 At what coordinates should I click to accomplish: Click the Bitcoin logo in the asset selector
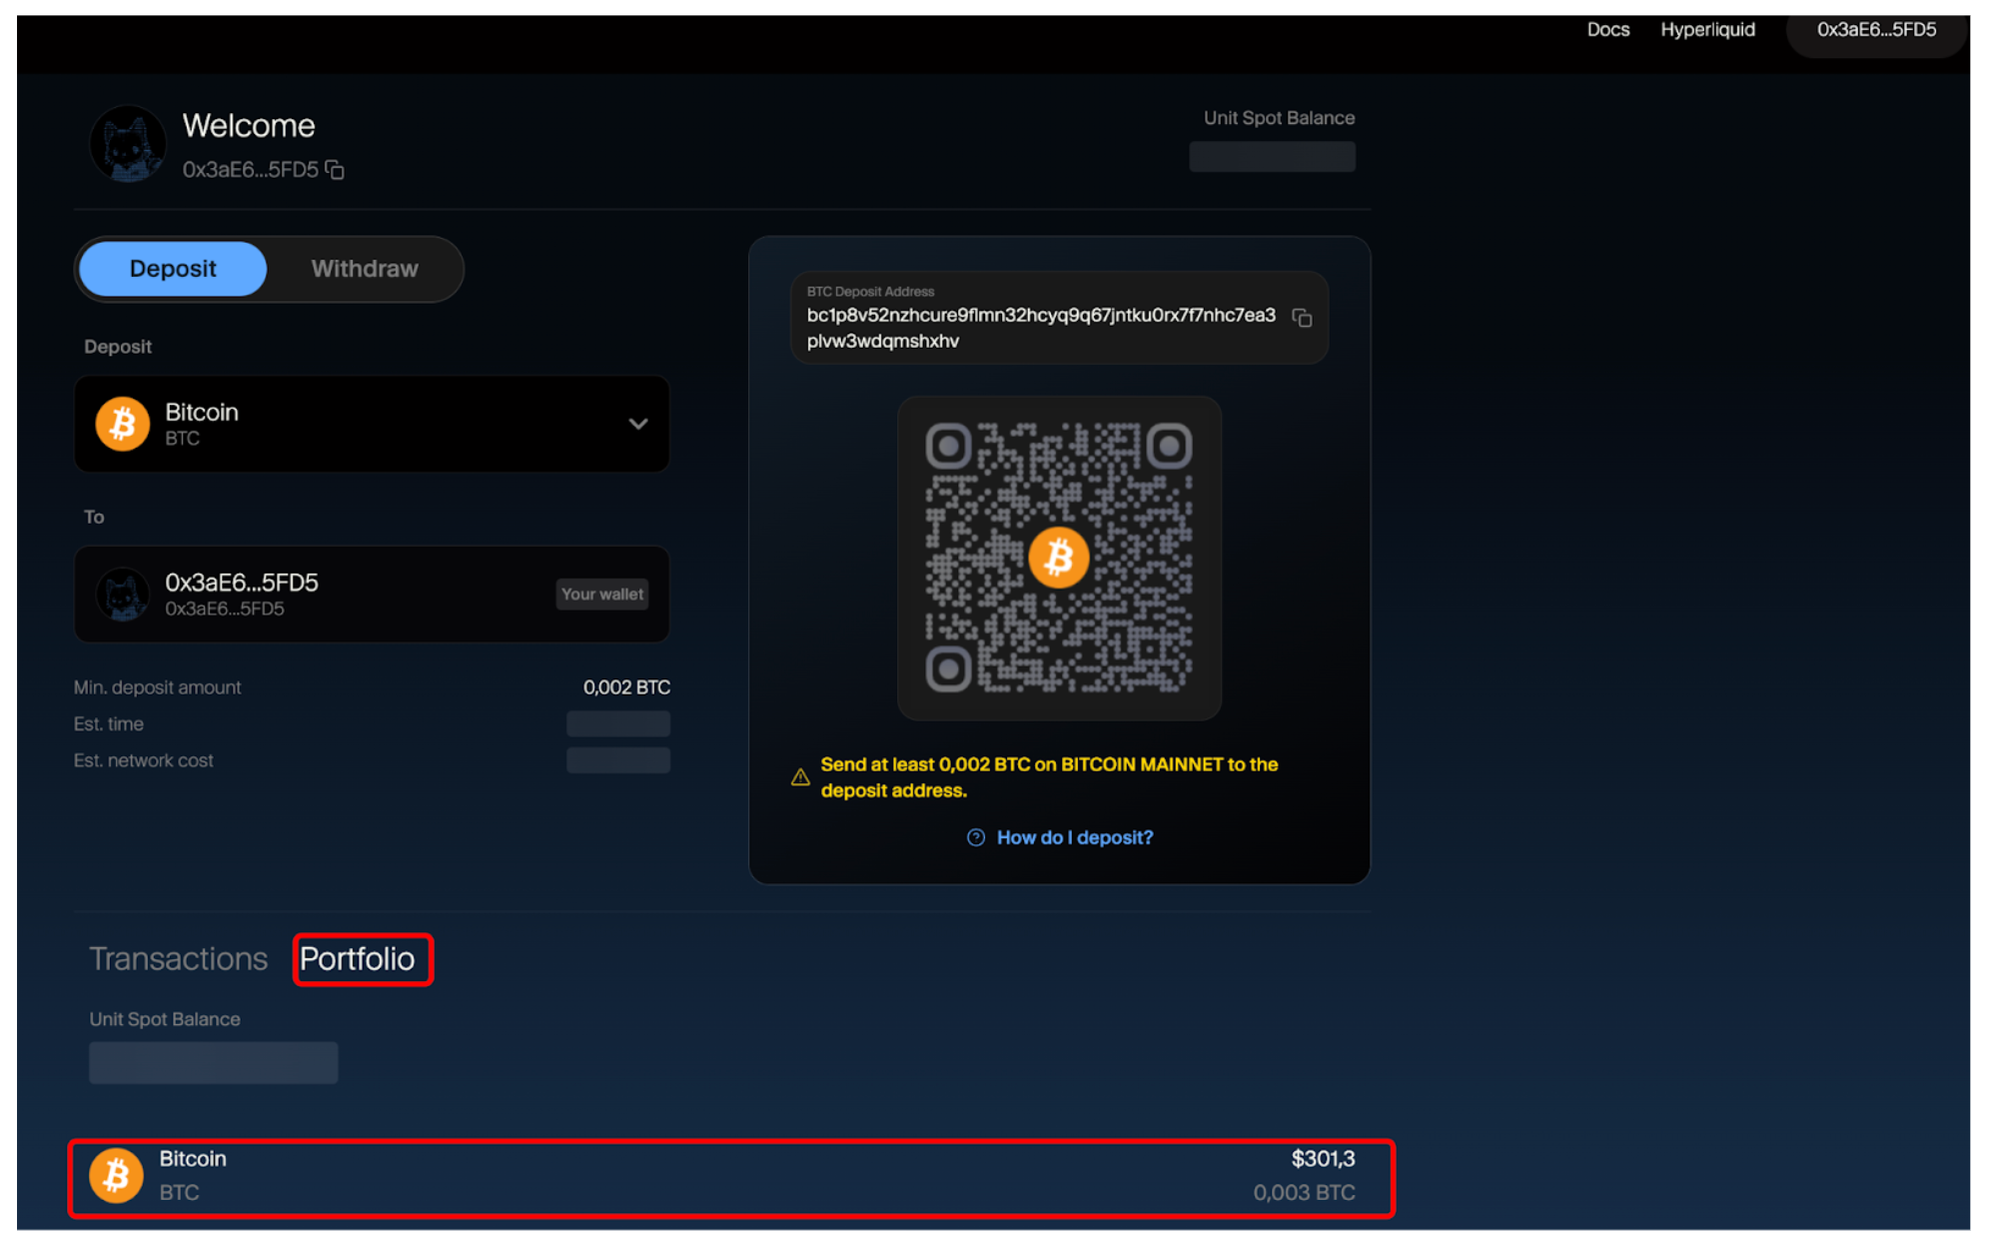122,424
